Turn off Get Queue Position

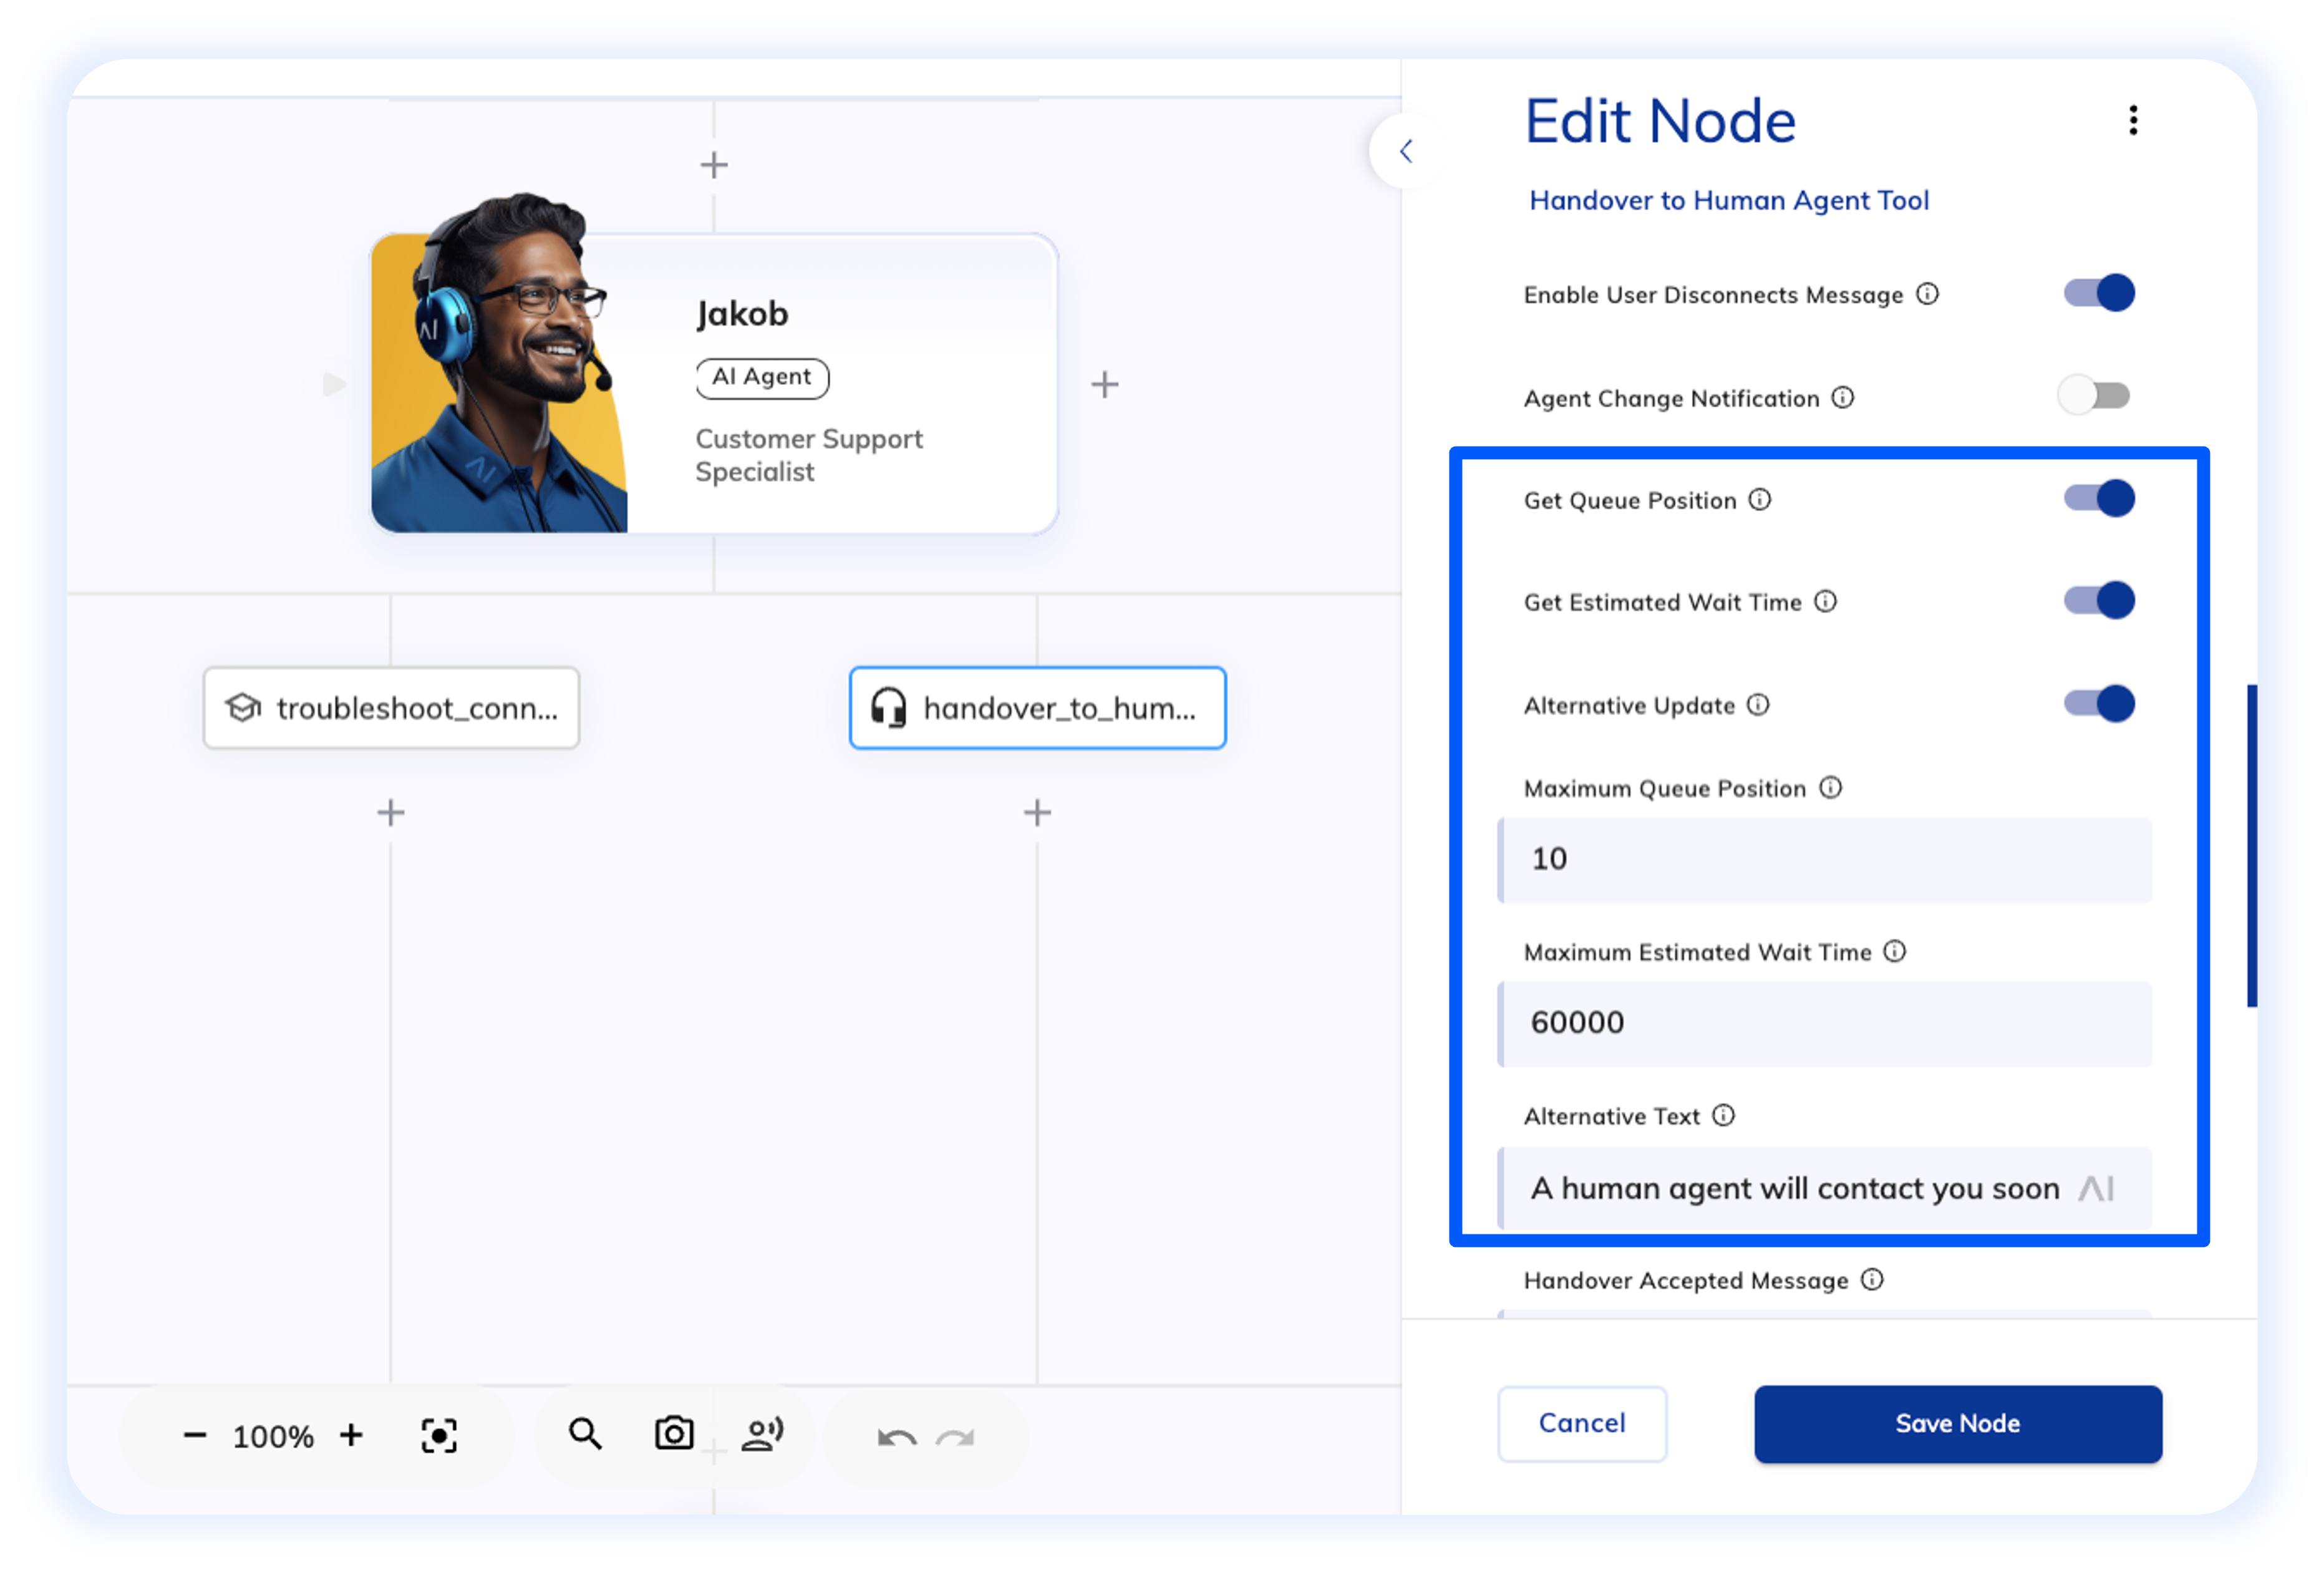(x=2099, y=498)
